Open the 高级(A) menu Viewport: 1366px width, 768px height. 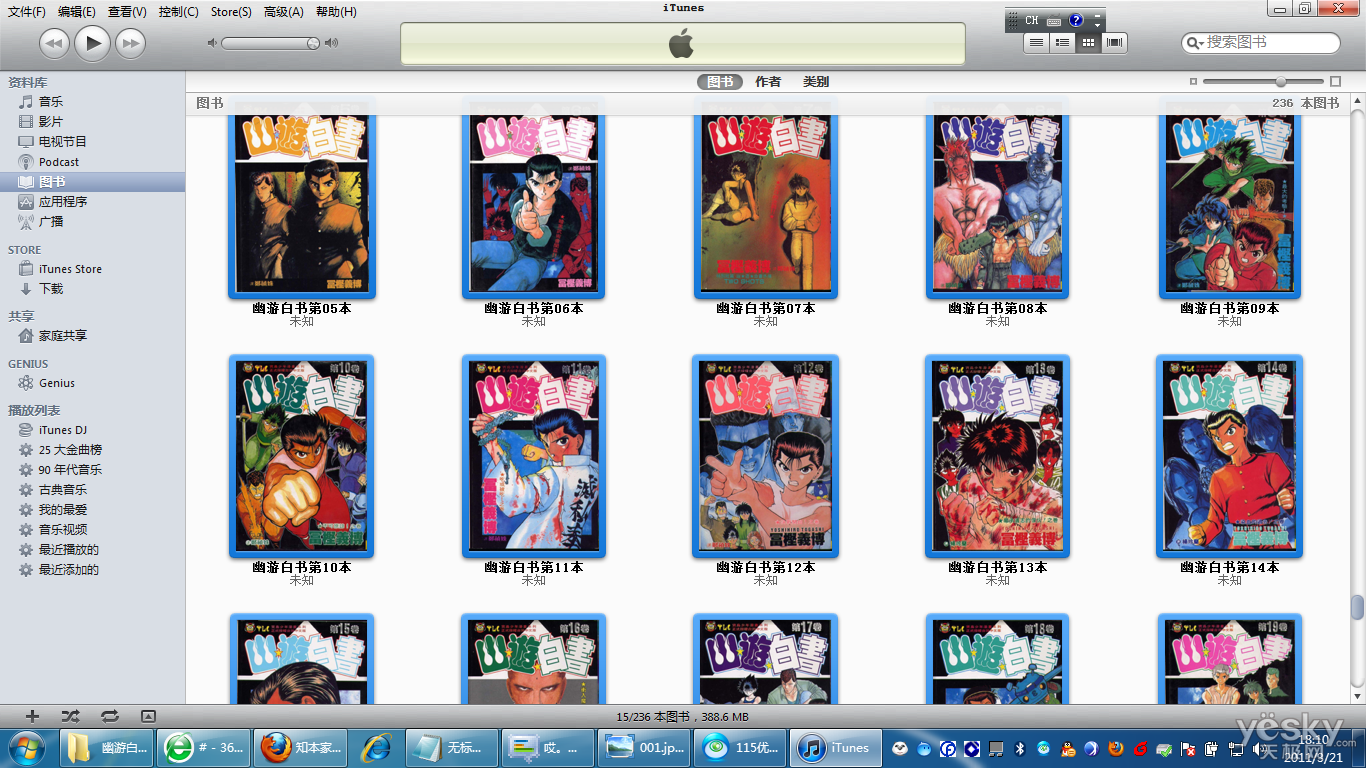(284, 12)
